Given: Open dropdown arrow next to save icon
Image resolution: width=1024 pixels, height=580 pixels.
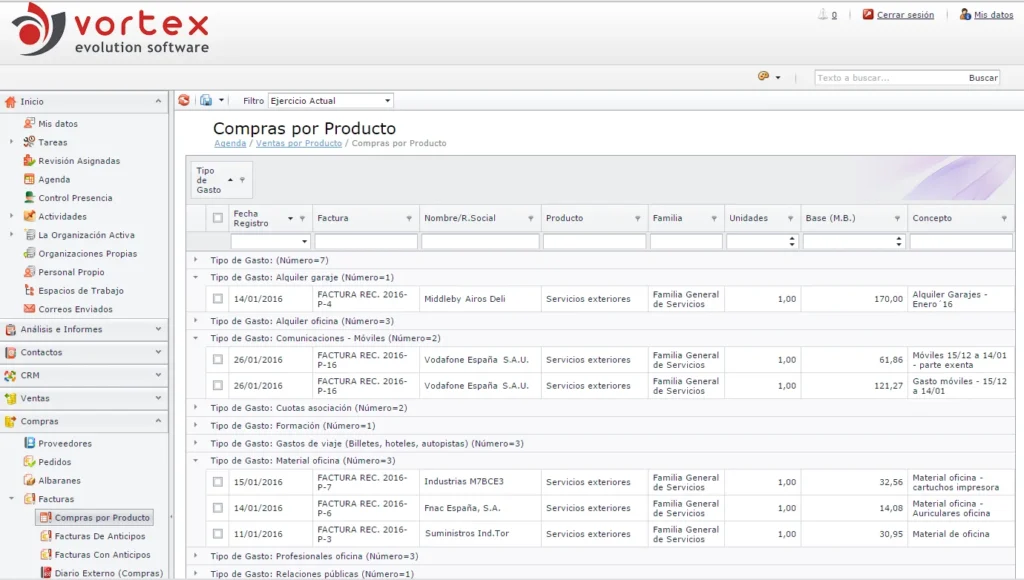Looking at the screenshot, I should (x=221, y=101).
